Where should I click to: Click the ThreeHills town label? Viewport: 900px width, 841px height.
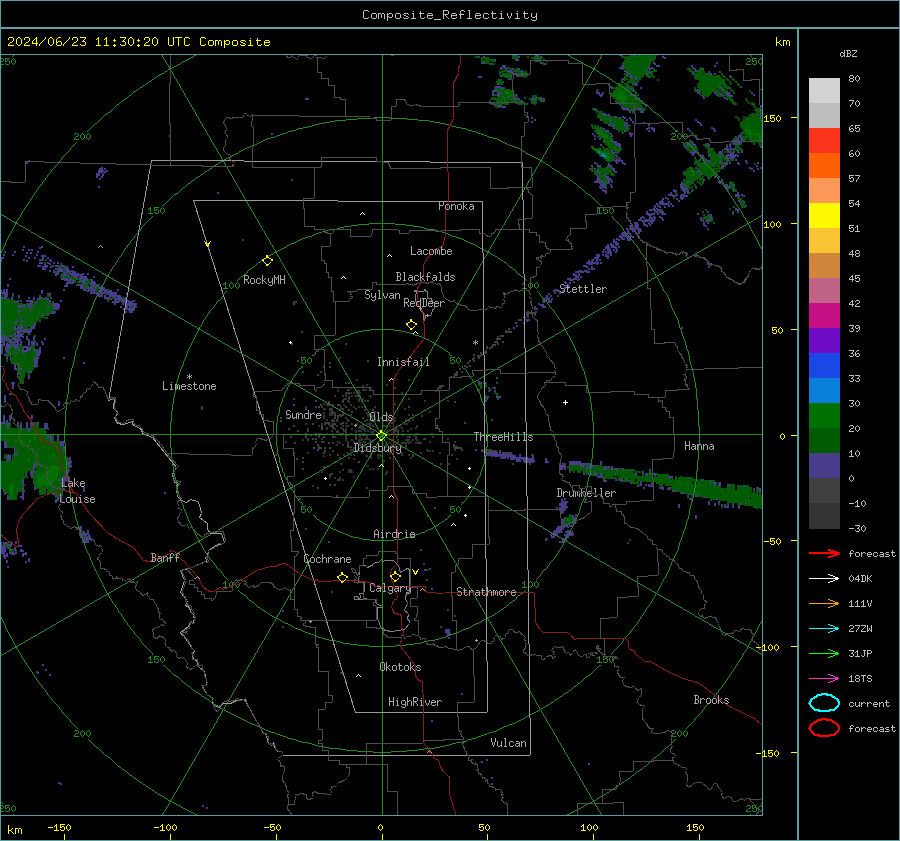coord(503,437)
